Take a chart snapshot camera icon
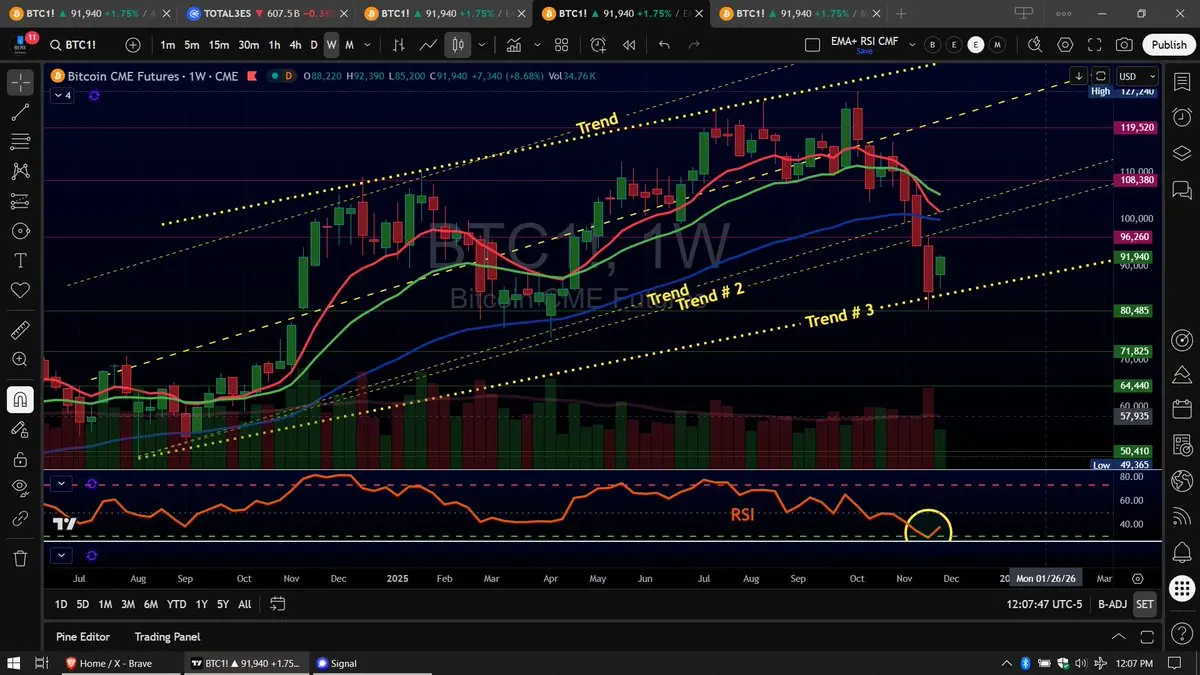The height and width of the screenshot is (675, 1200). pyautogui.click(x=1125, y=45)
